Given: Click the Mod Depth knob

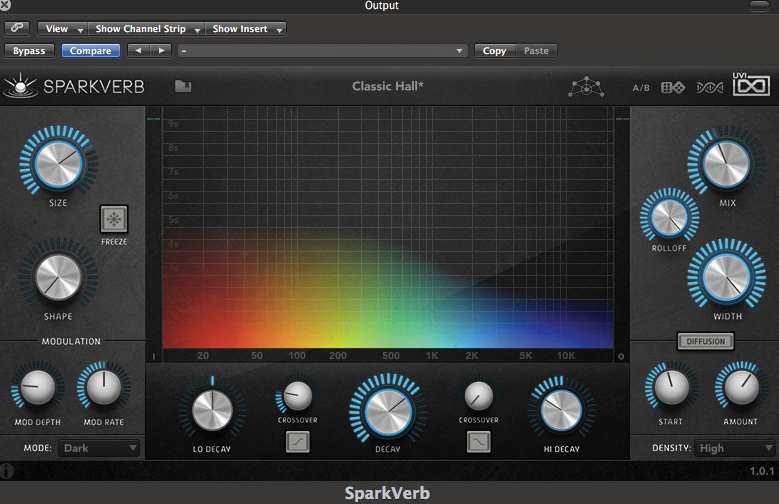Looking at the screenshot, I should tap(37, 387).
